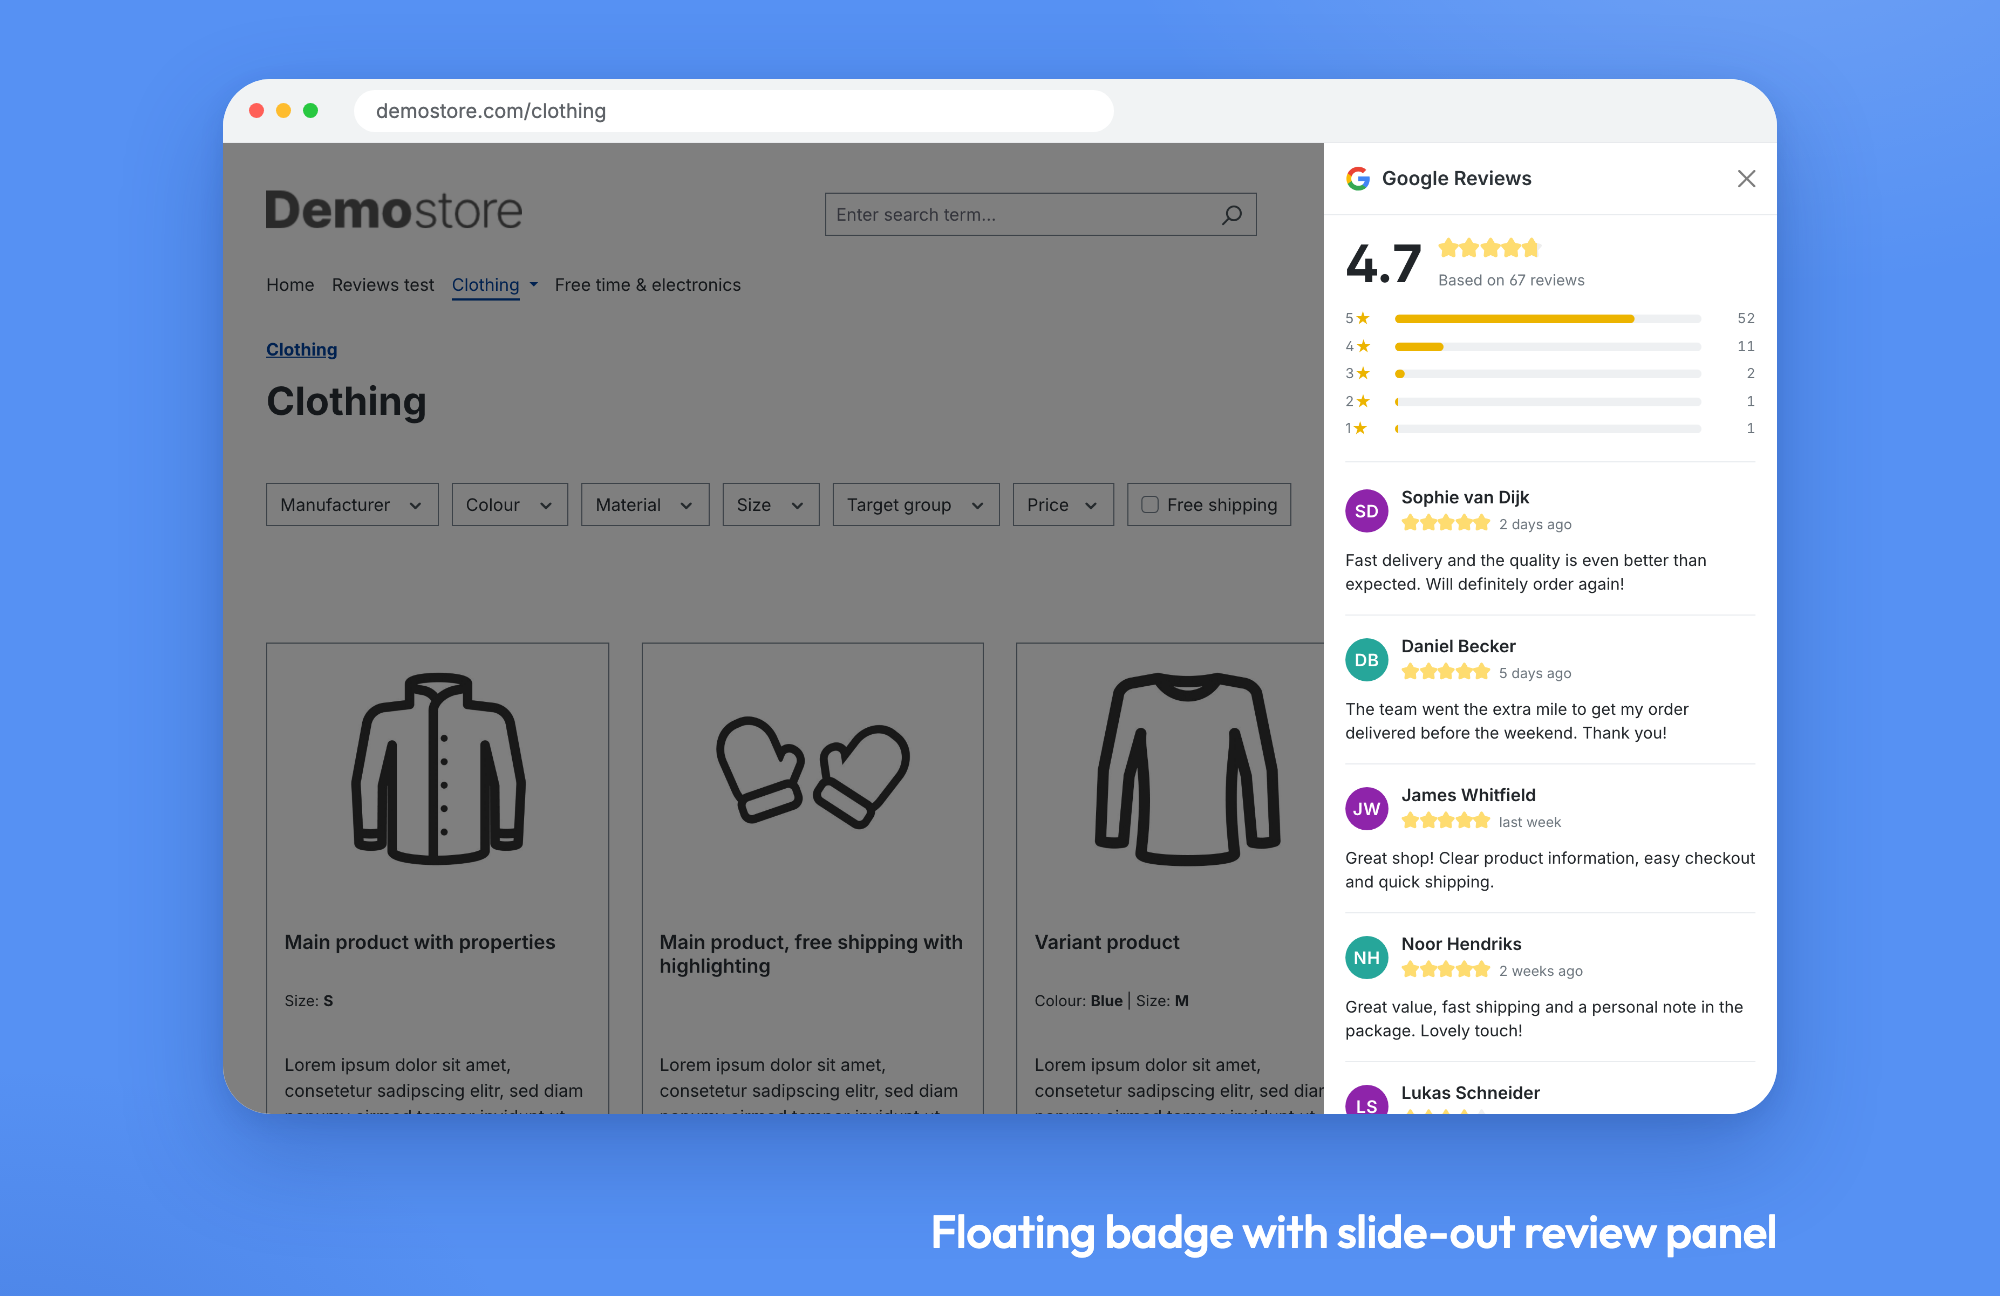Viewport: 2000px width, 1296px height.
Task: Open the Reviews test menu item
Action: (x=383, y=285)
